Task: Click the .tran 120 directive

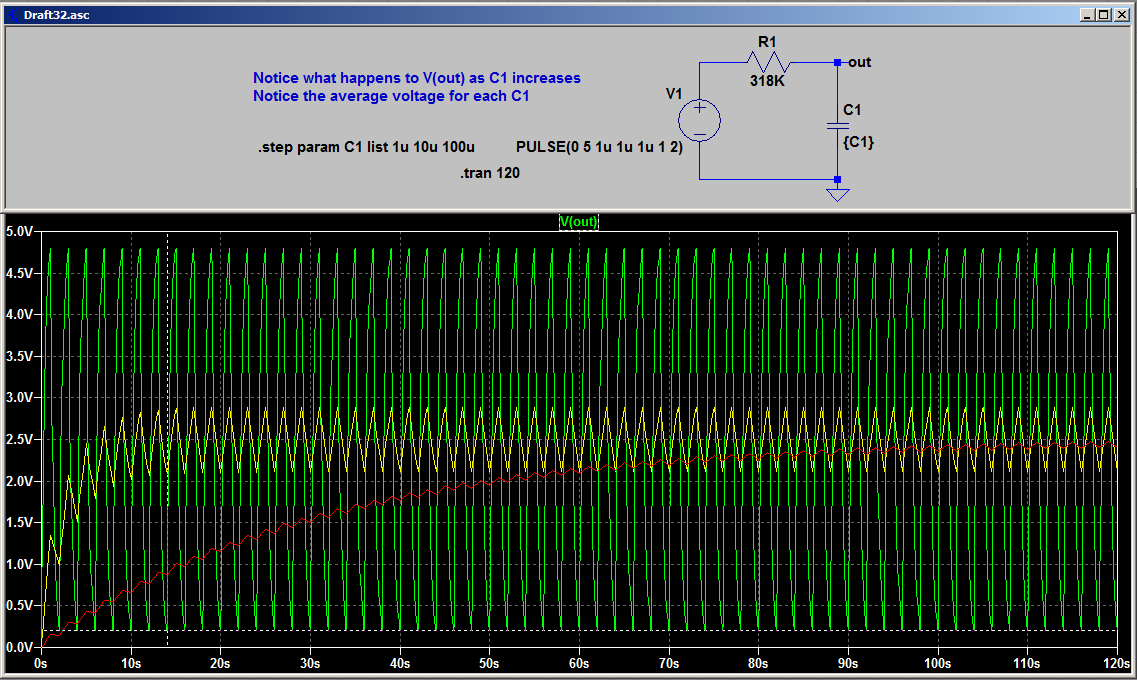Action: pos(489,173)
